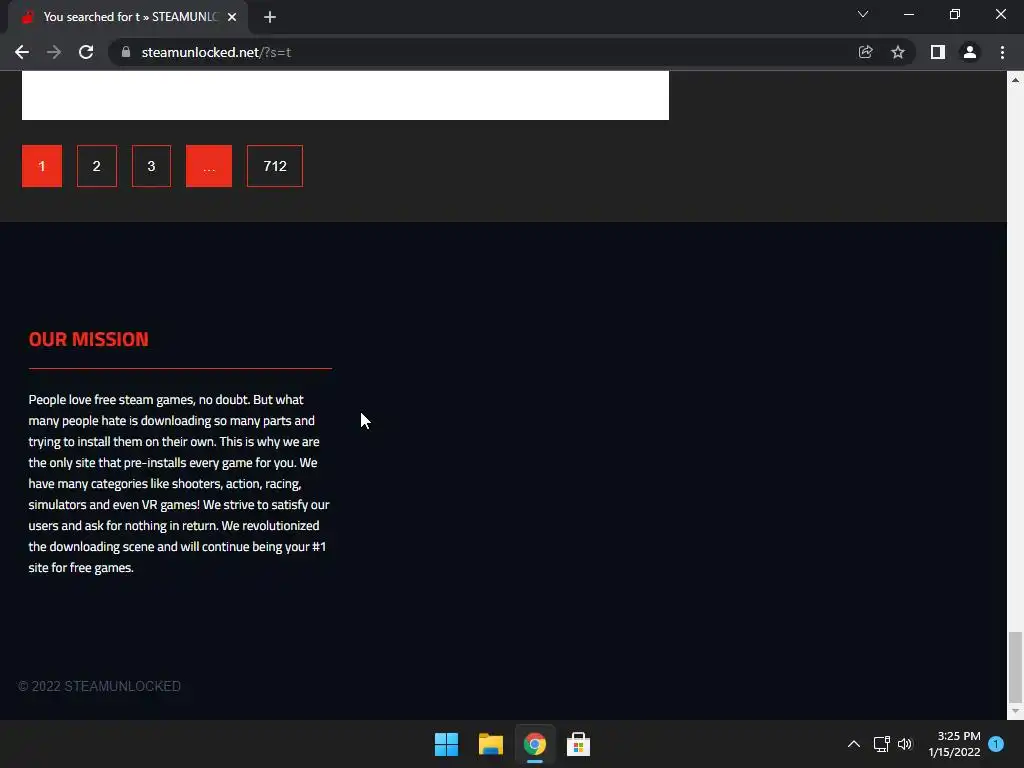Screen dimensions: 1024x768
Task: Go to results page 1
Action: [42, 166]
